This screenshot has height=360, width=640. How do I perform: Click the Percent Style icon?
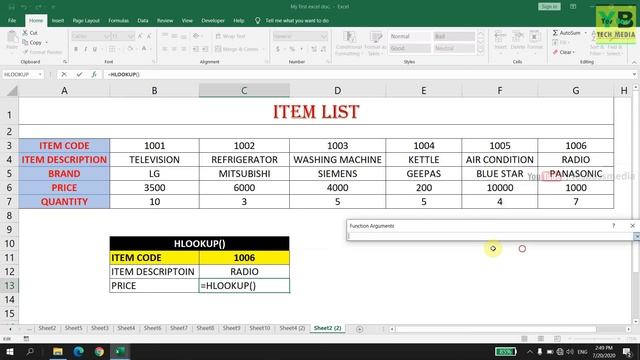coord(292,49)
